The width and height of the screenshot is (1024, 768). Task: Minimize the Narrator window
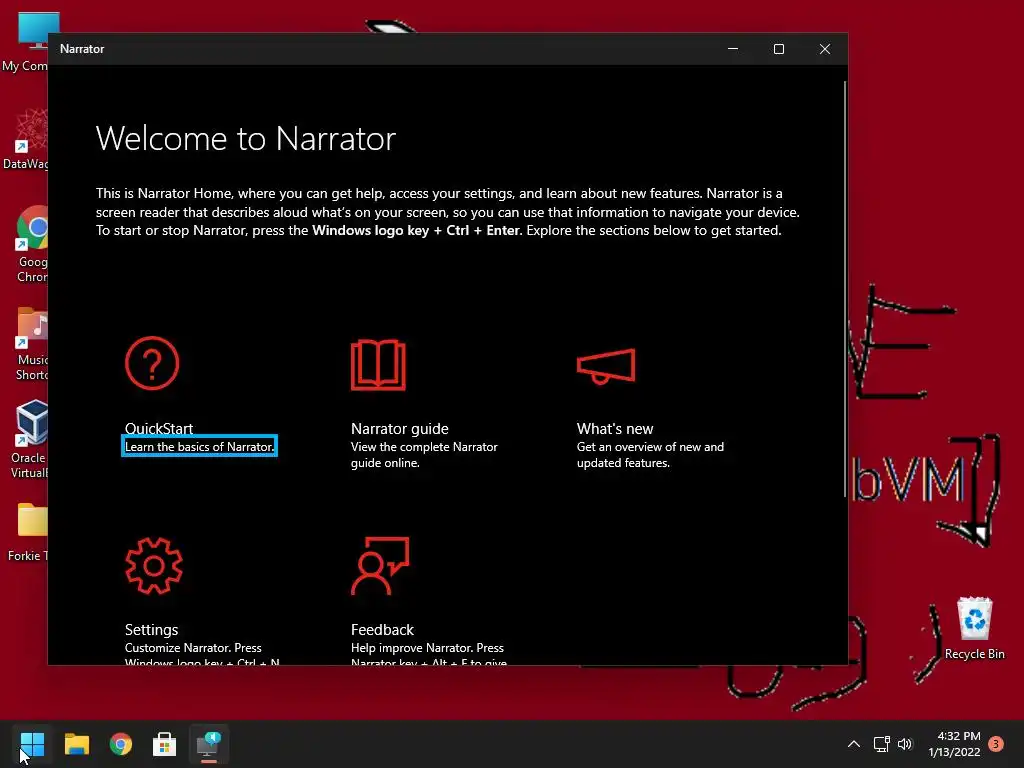(x=733, y=49)
